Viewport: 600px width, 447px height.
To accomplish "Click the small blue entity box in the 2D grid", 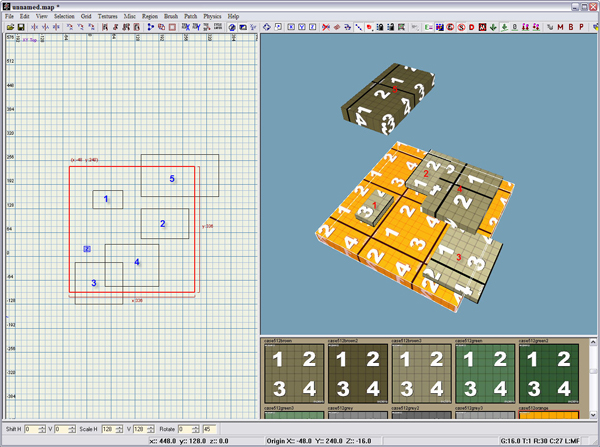I will pyautogui.click(x=87, y=249).
